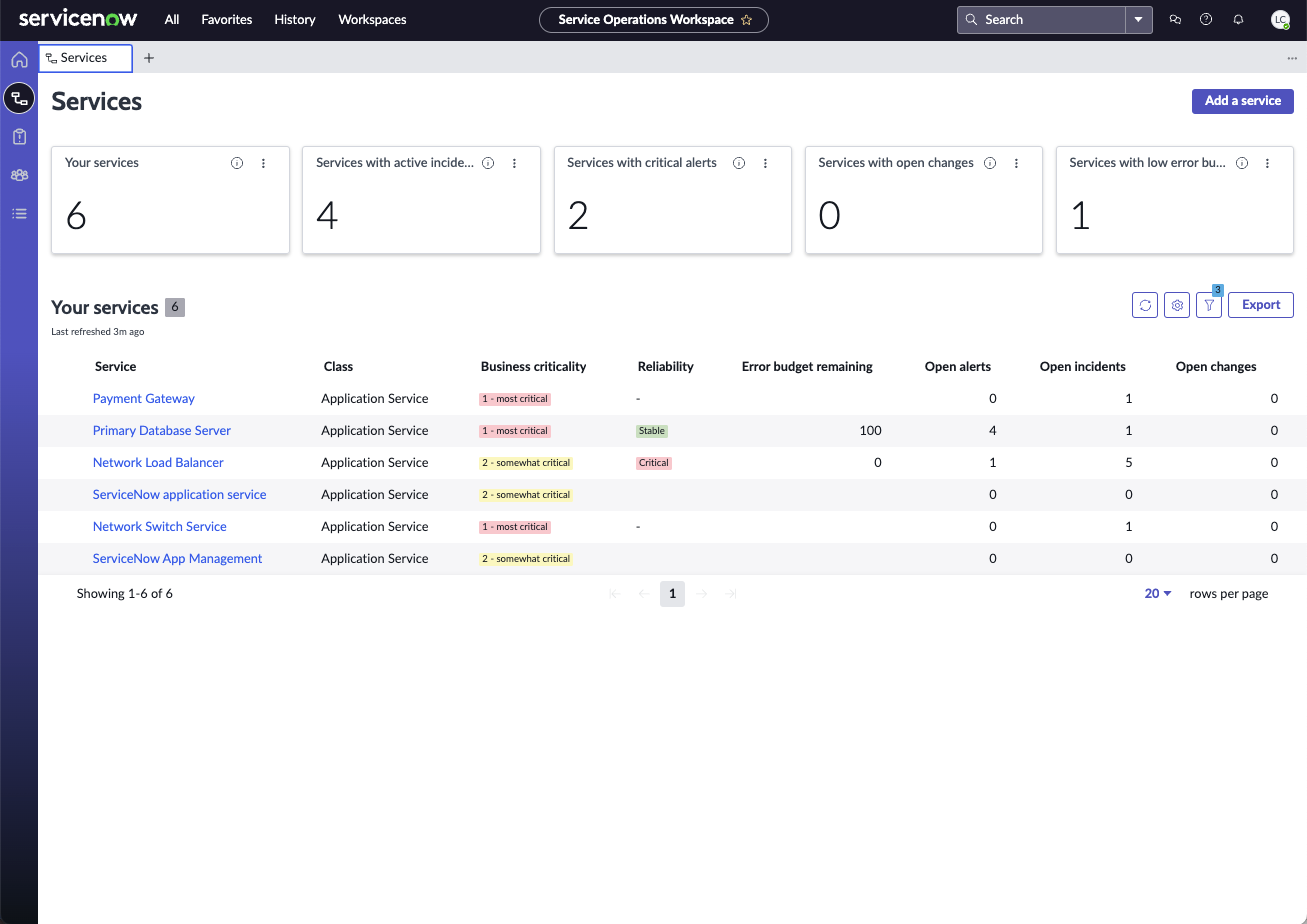Open Your services card kebab menu
Viewport: 1307px width, 924px height.
[264, 163]
